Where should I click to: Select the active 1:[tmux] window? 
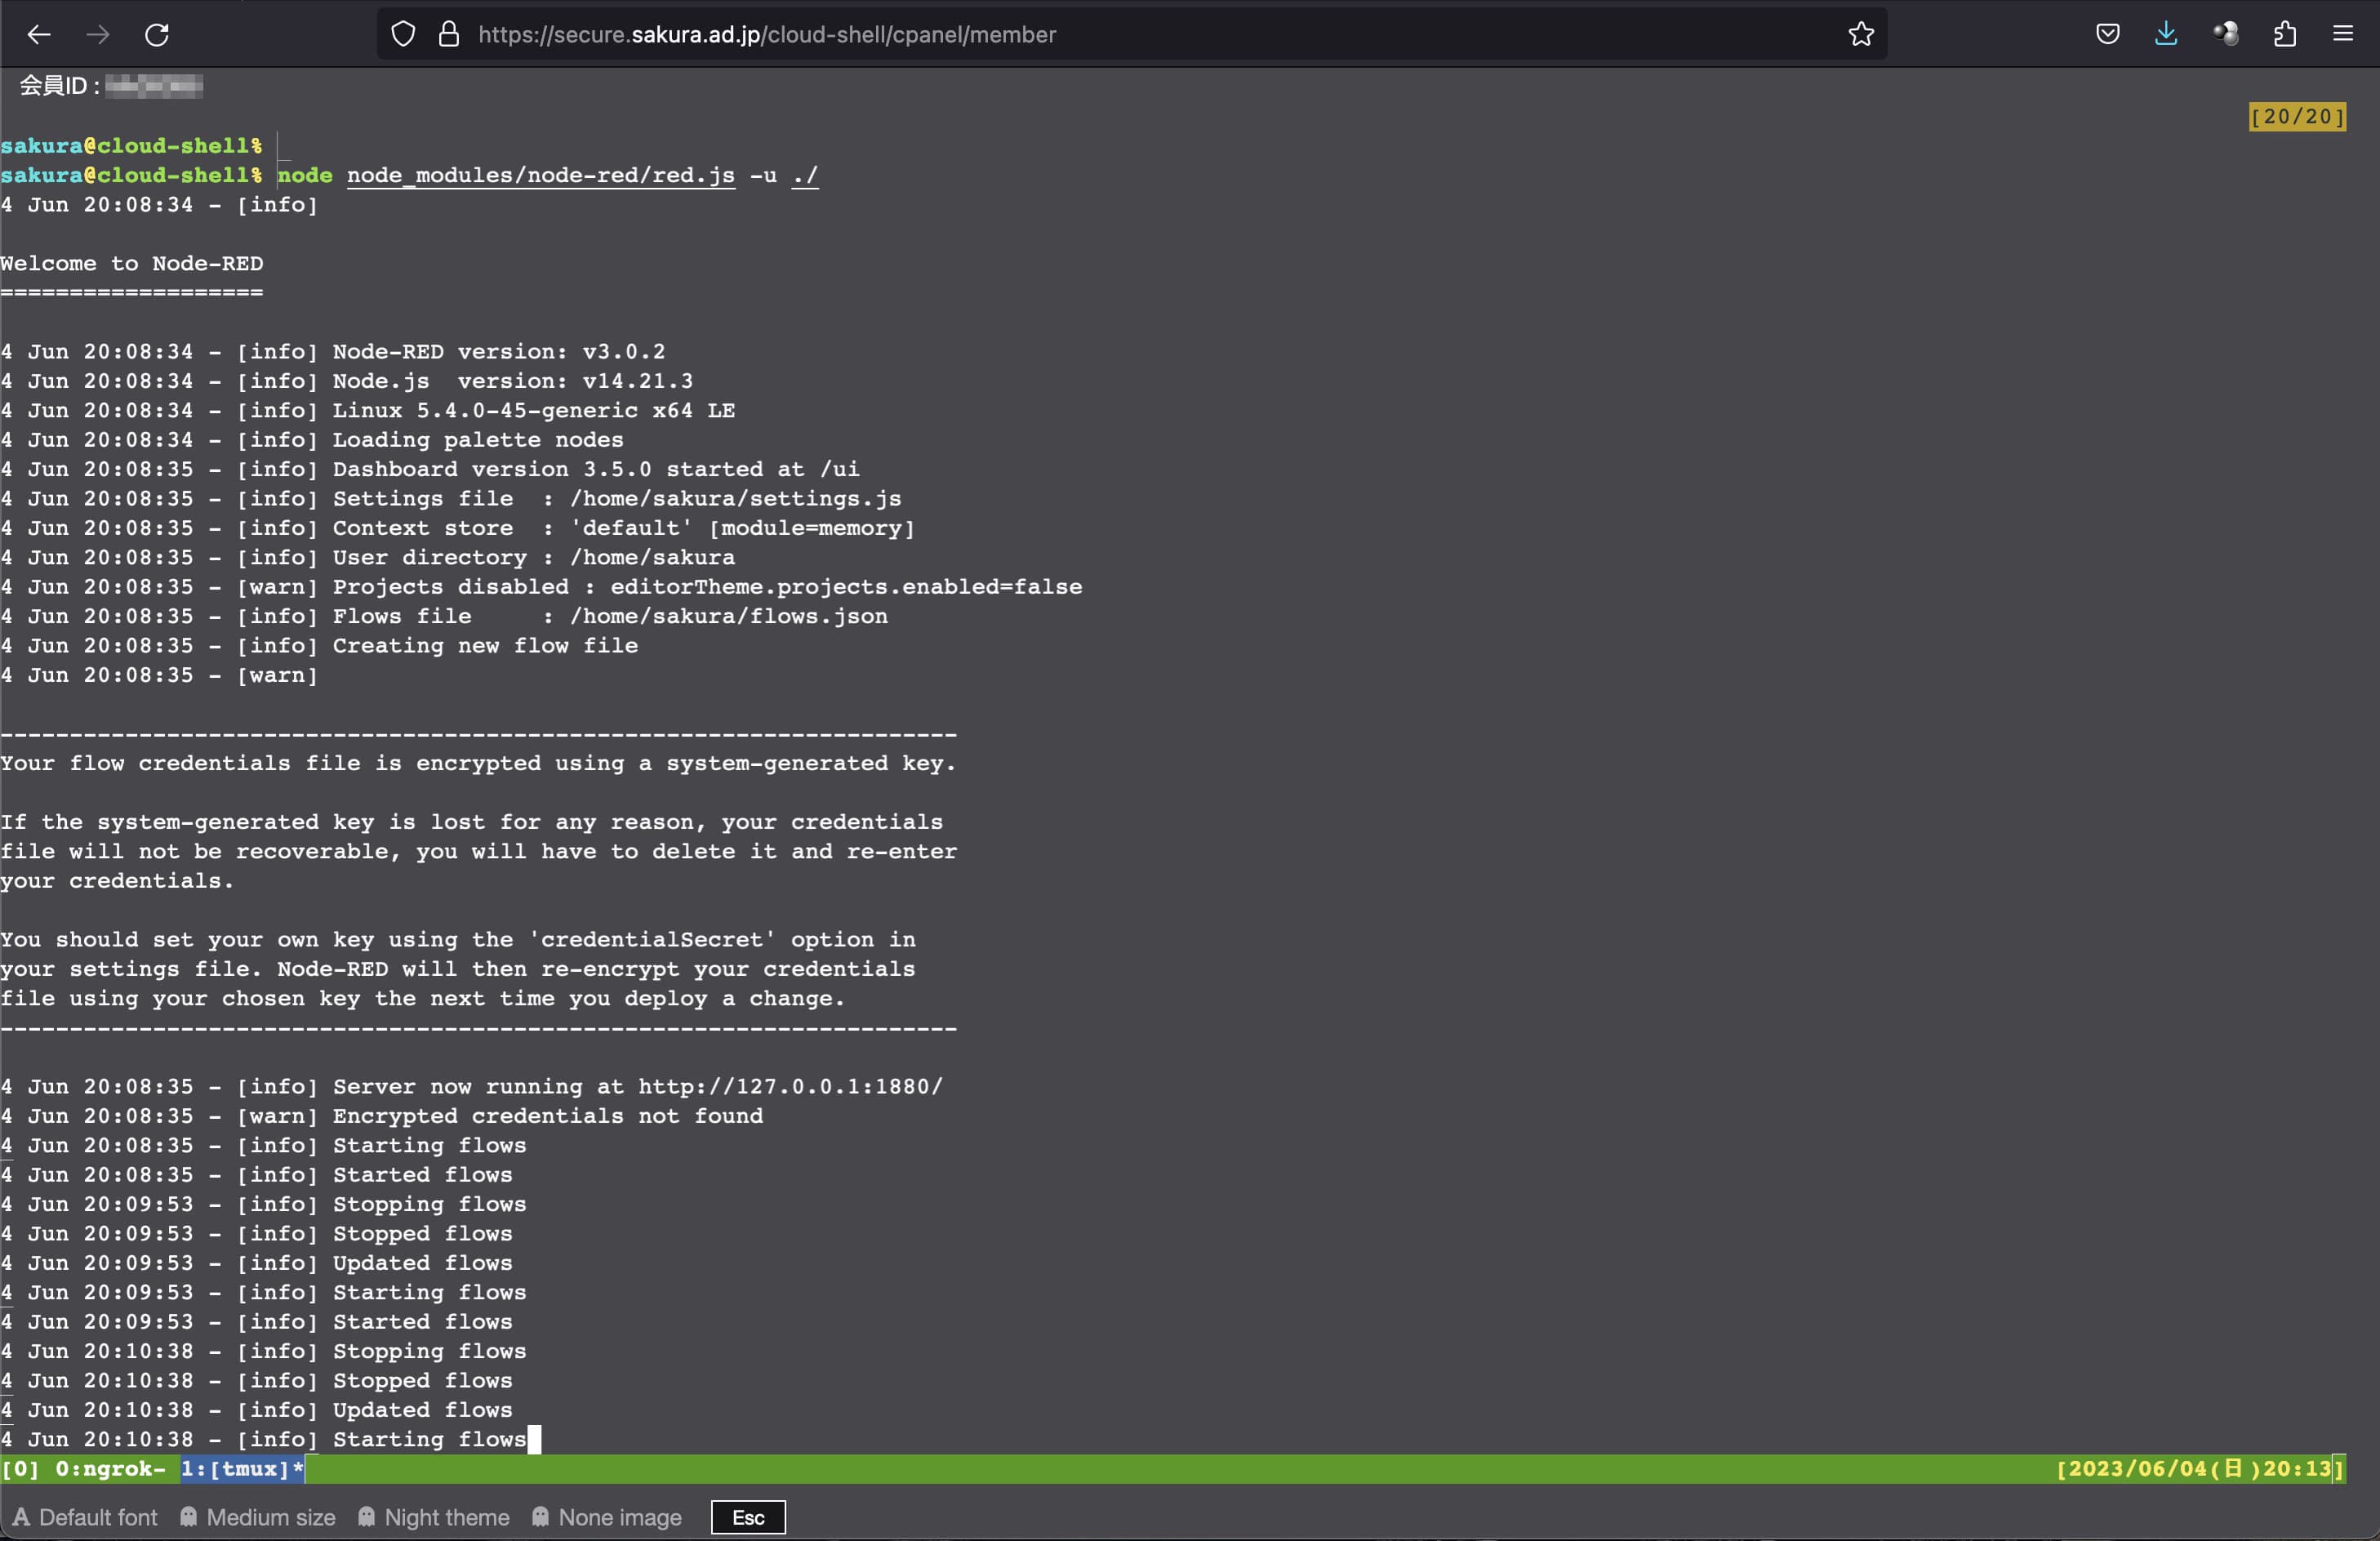click(x=240, y=1470)
